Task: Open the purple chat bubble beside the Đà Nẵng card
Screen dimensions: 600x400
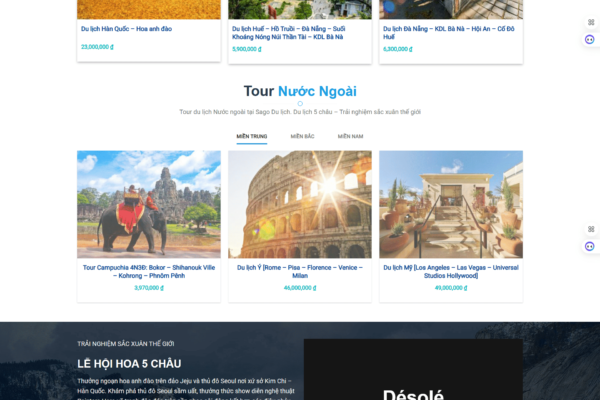Action: (590, 39)
